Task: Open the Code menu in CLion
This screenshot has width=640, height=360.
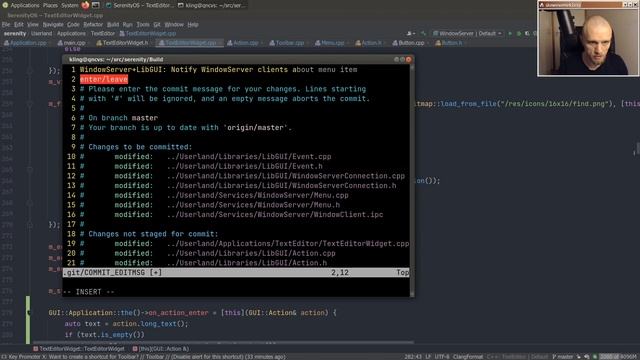Action: 73,24
